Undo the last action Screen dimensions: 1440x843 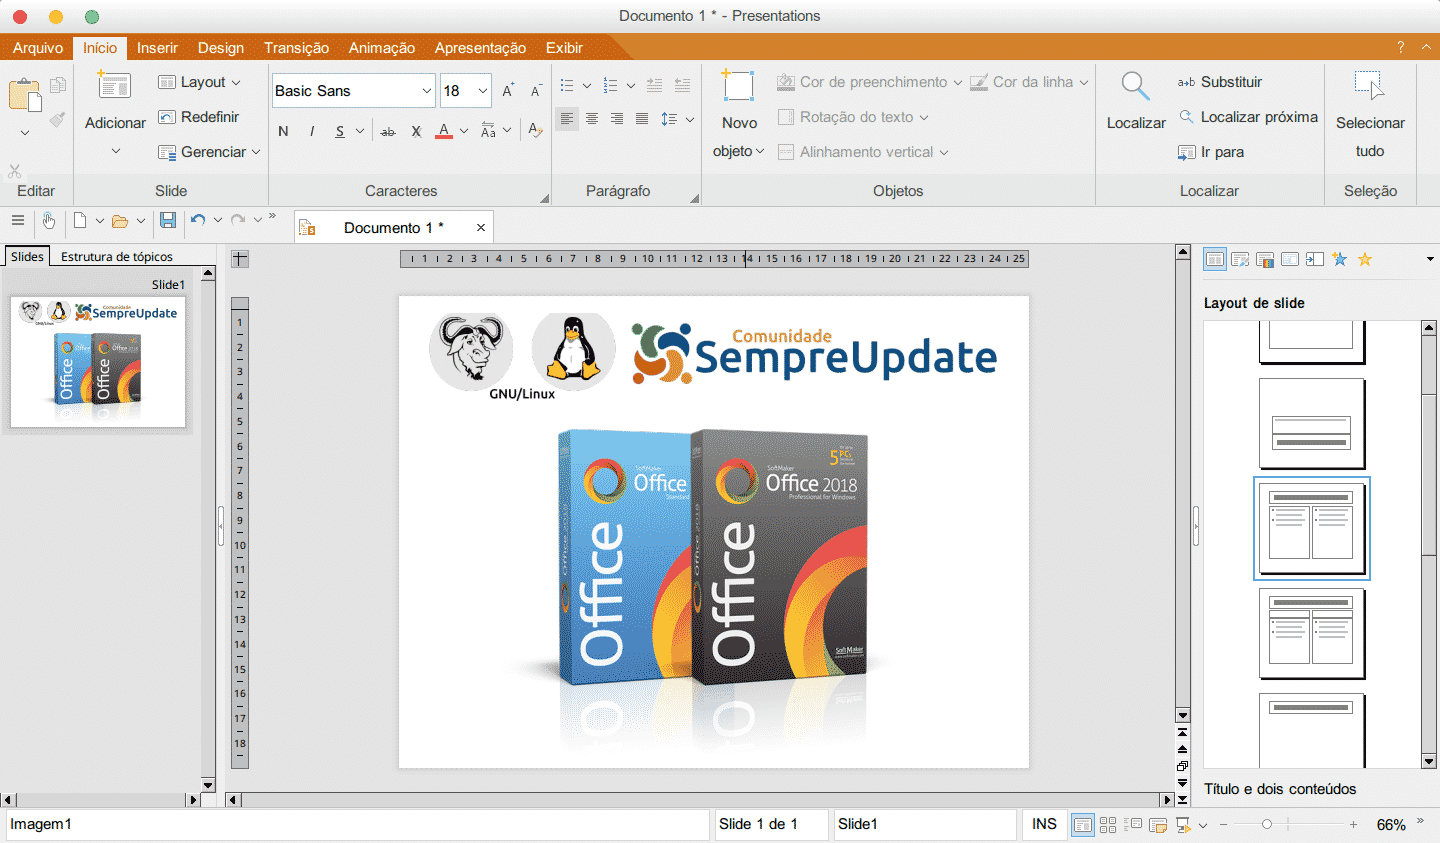[x=198, y=220]
